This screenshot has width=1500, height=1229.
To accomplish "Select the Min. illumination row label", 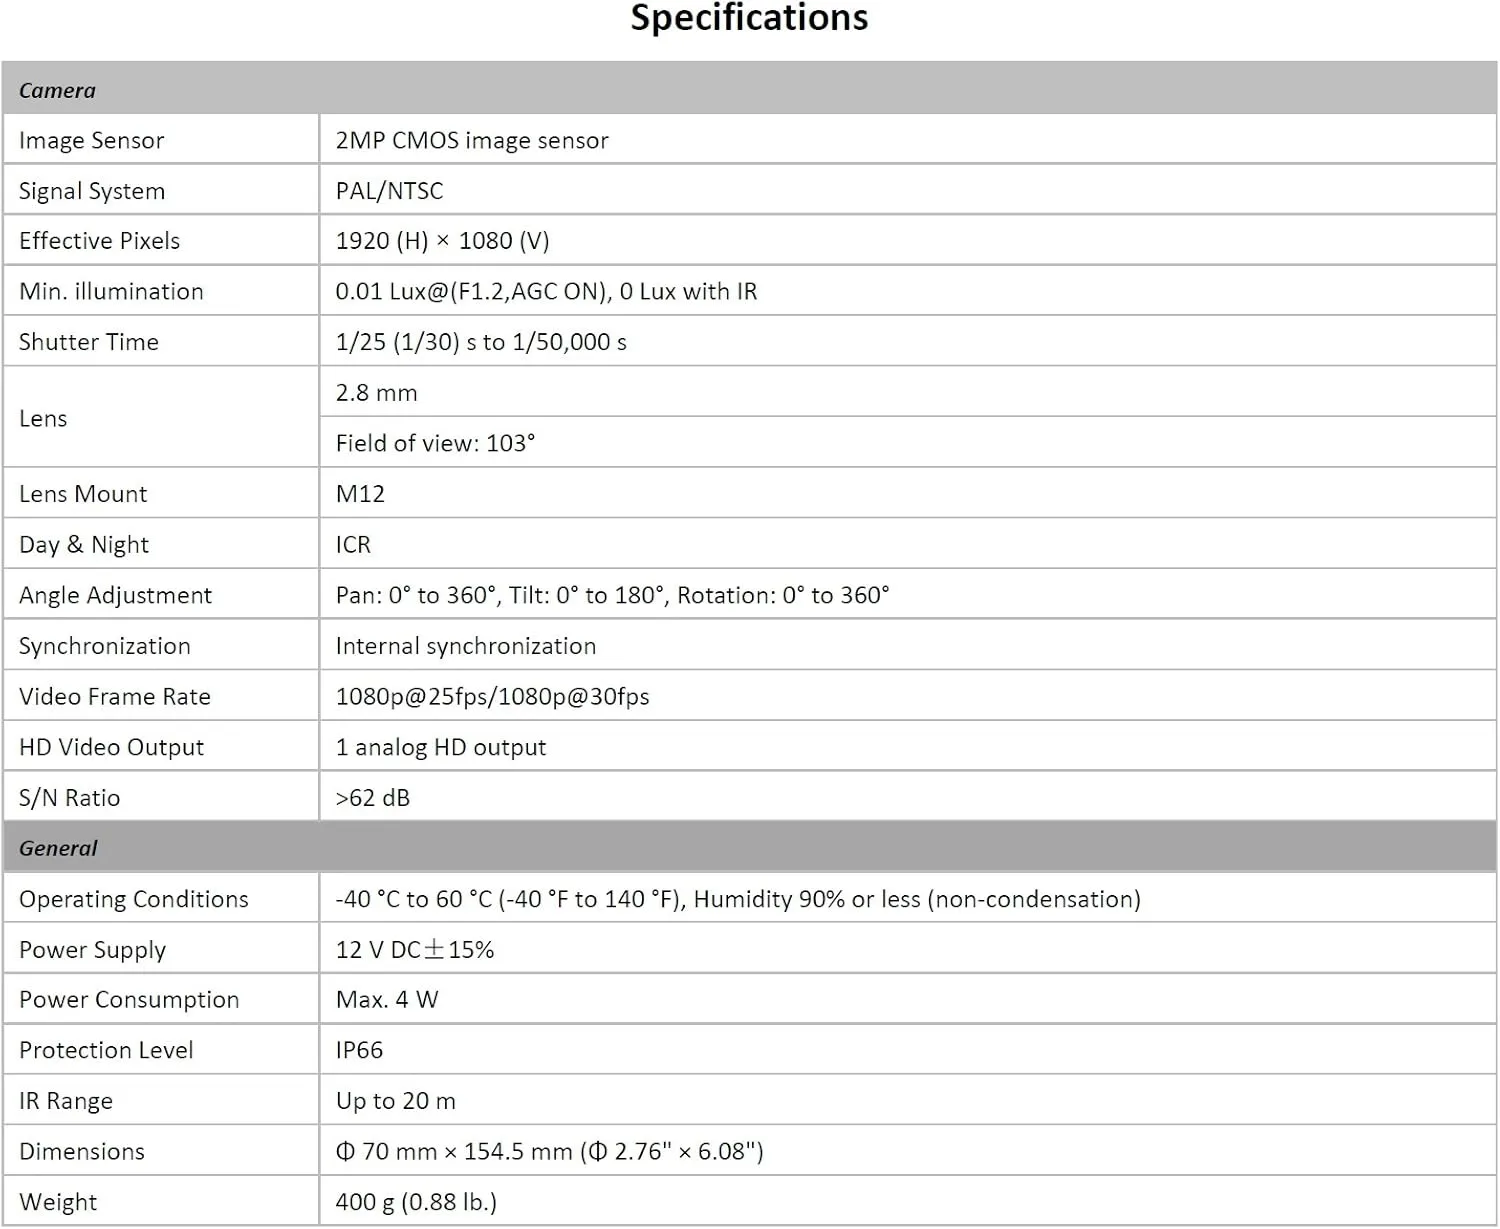I will [111, 291].
